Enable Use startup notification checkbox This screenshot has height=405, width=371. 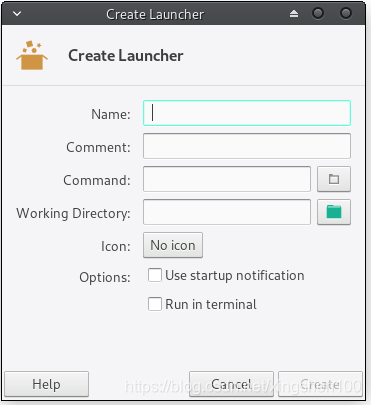(x=155, y=275)
